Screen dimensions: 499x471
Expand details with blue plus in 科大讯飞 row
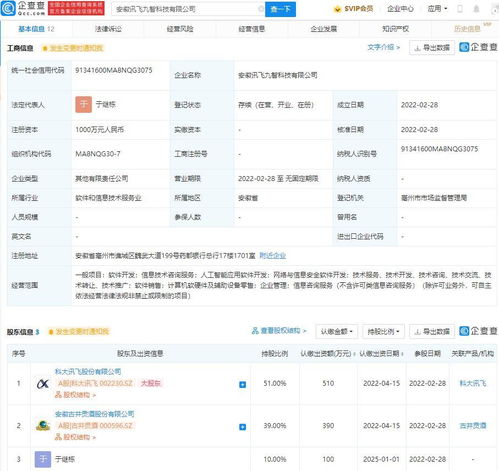243,384
